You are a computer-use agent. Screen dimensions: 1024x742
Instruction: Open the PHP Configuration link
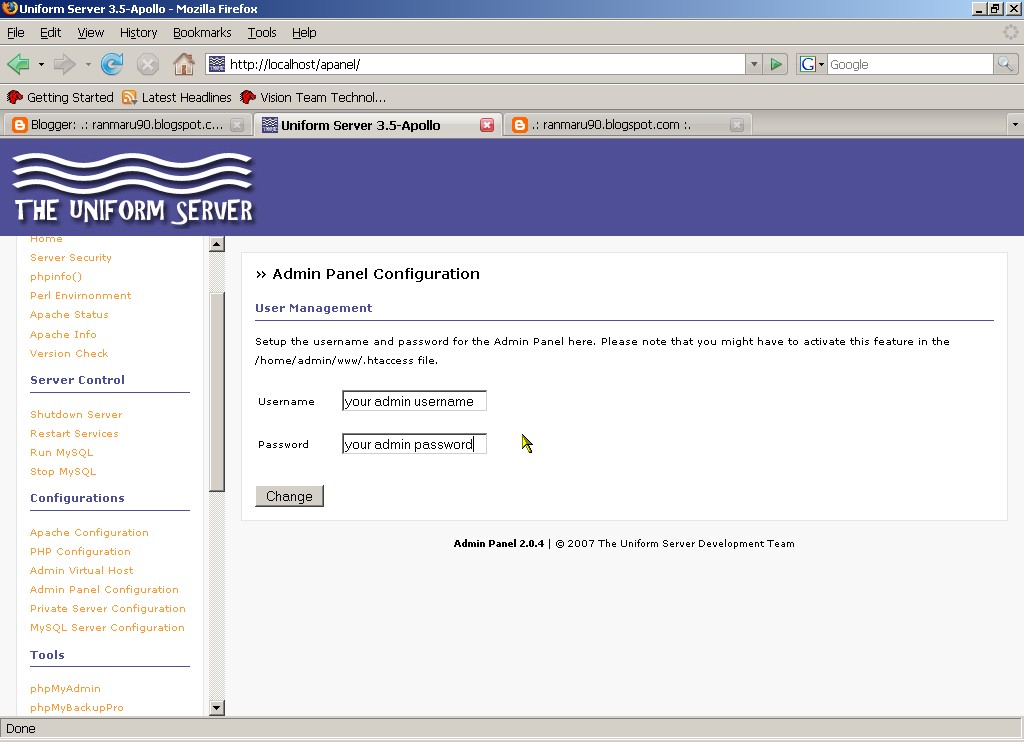(x=80, y=551)
